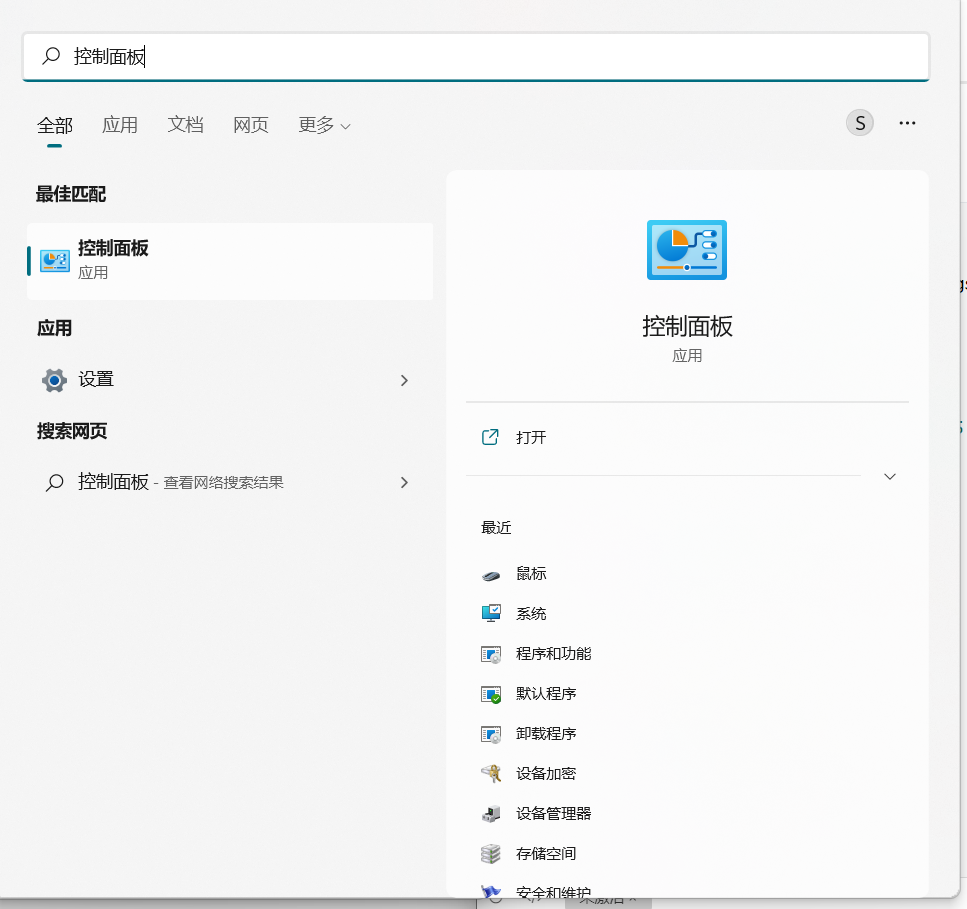Screen dimensions: 967x909
Task: Click the 设置 gear icon
Action: tap(54, 380)
